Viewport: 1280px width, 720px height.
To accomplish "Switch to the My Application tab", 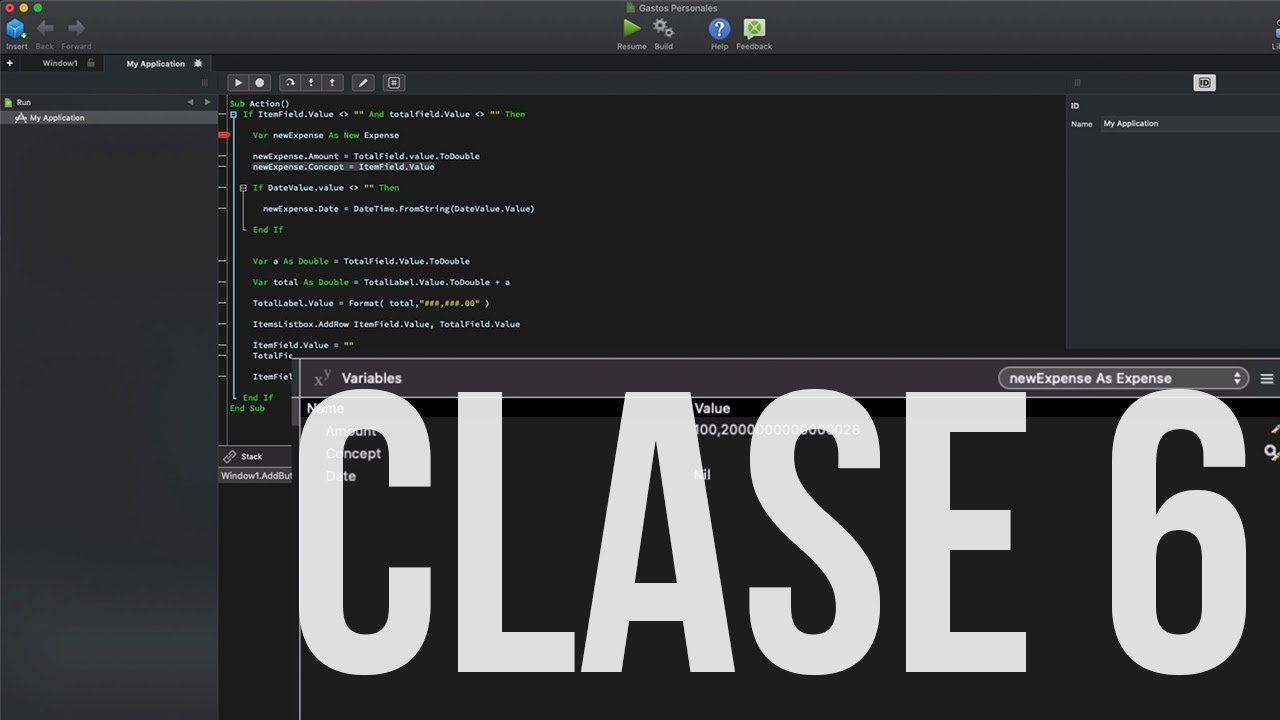I will coord(155,63).
